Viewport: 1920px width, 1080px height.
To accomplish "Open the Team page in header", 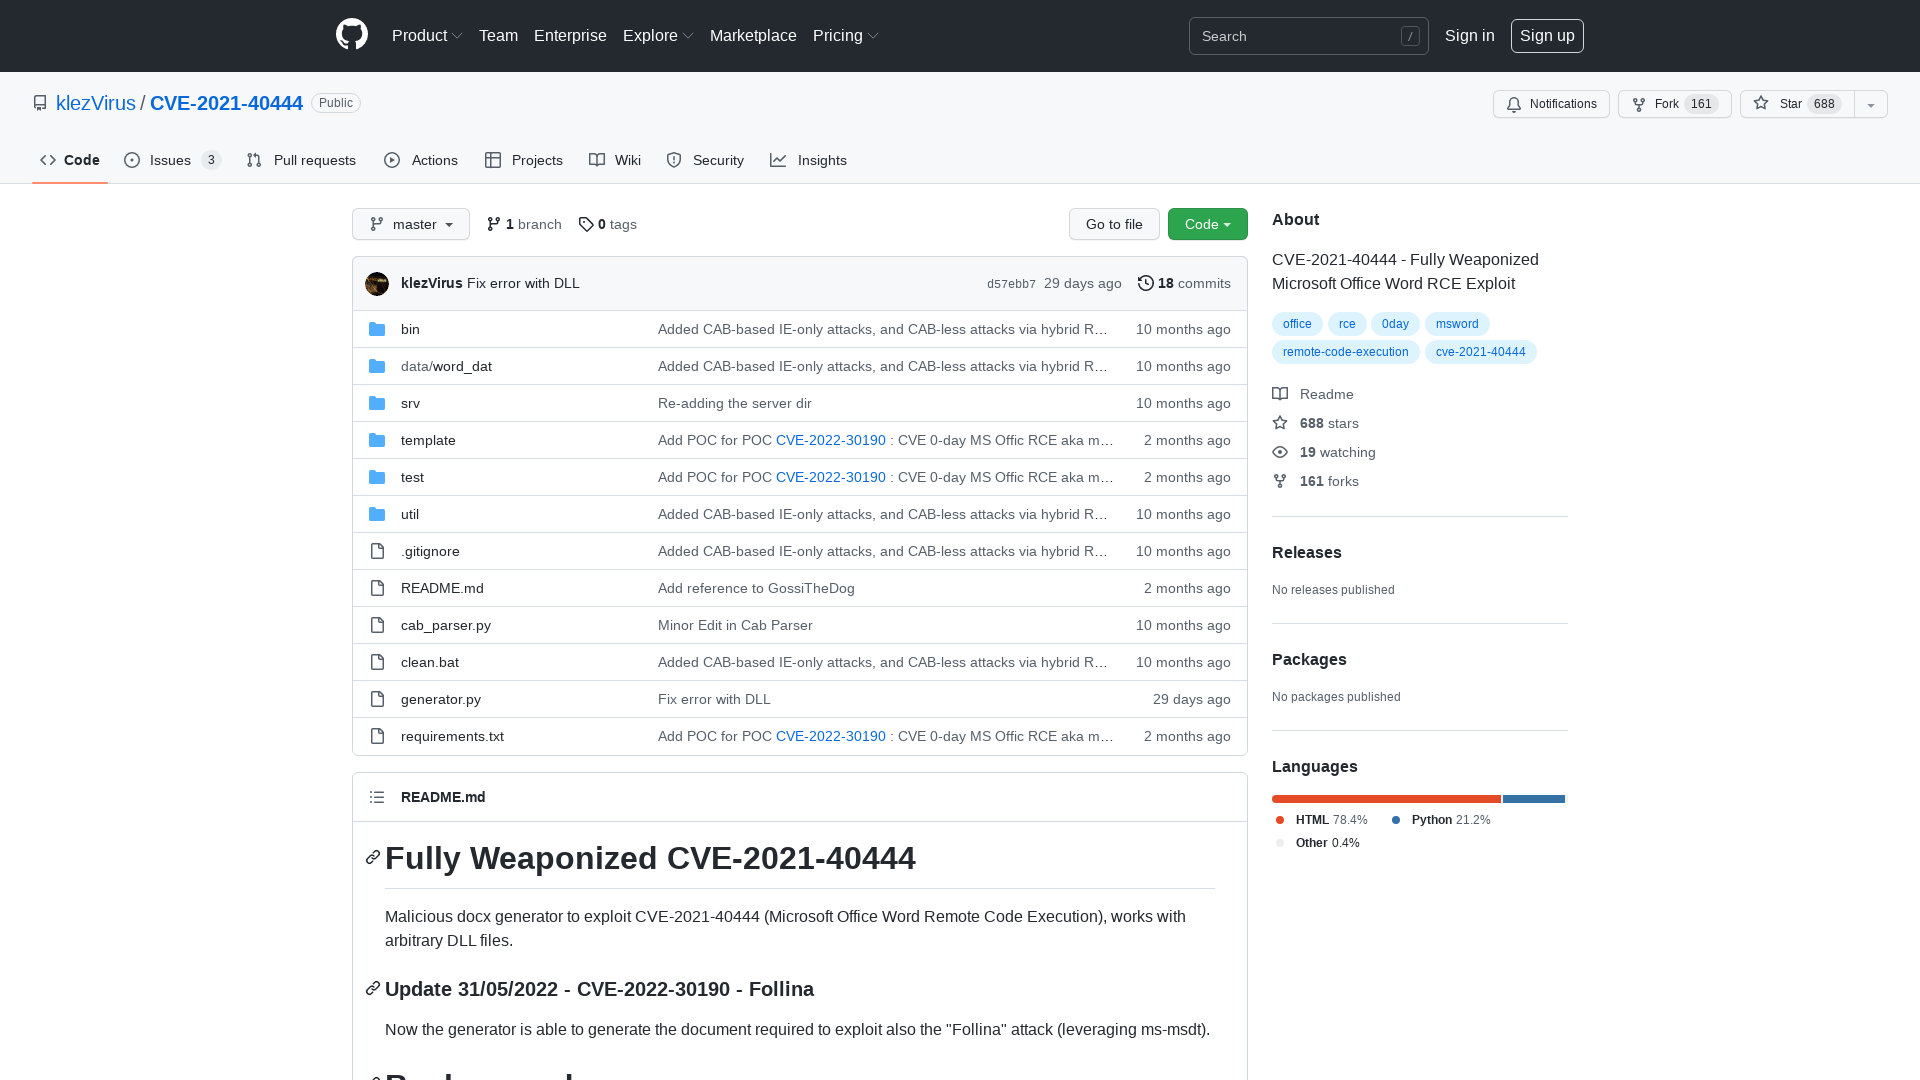I will click(x=498, y=36).
